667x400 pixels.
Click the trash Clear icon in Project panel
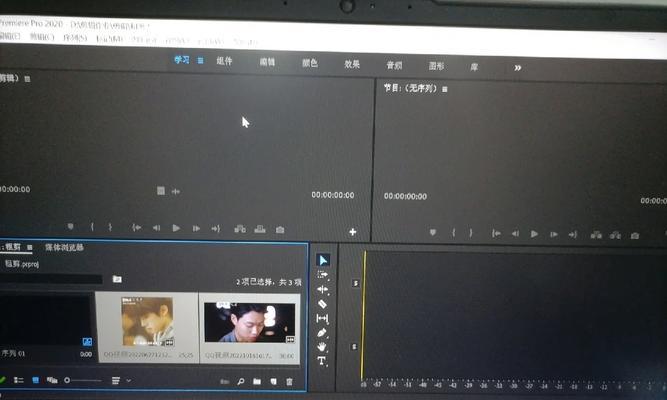(x=289, y=382)
